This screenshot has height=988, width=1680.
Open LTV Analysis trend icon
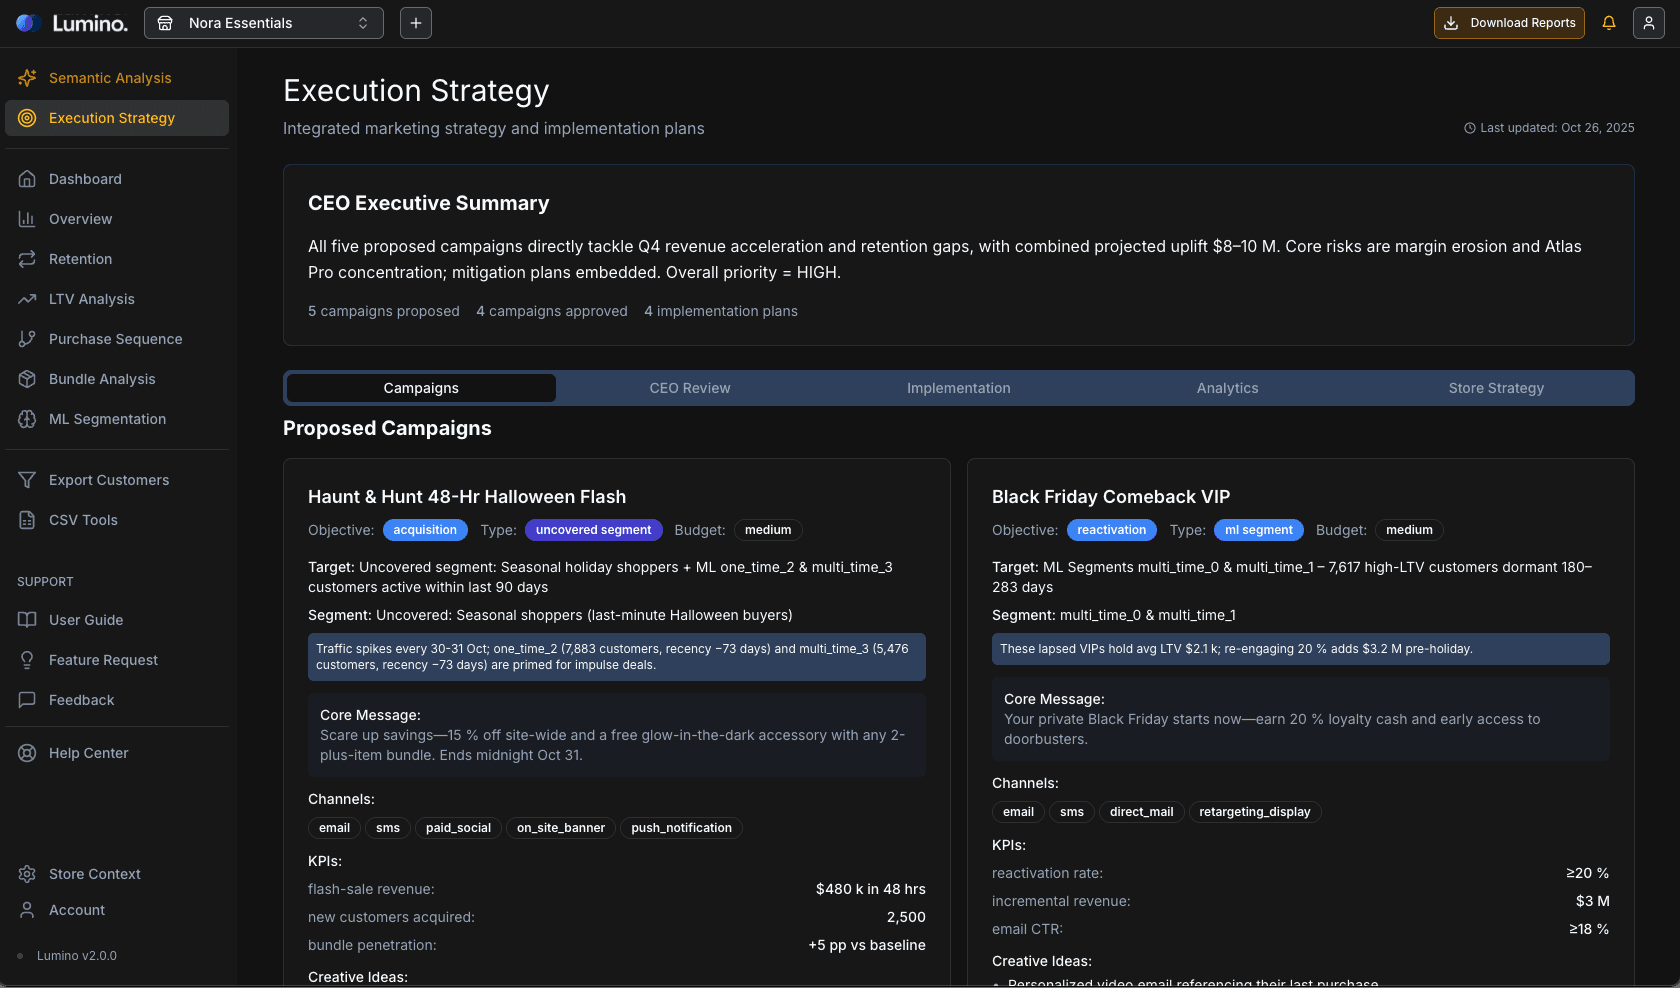point(27,299)
